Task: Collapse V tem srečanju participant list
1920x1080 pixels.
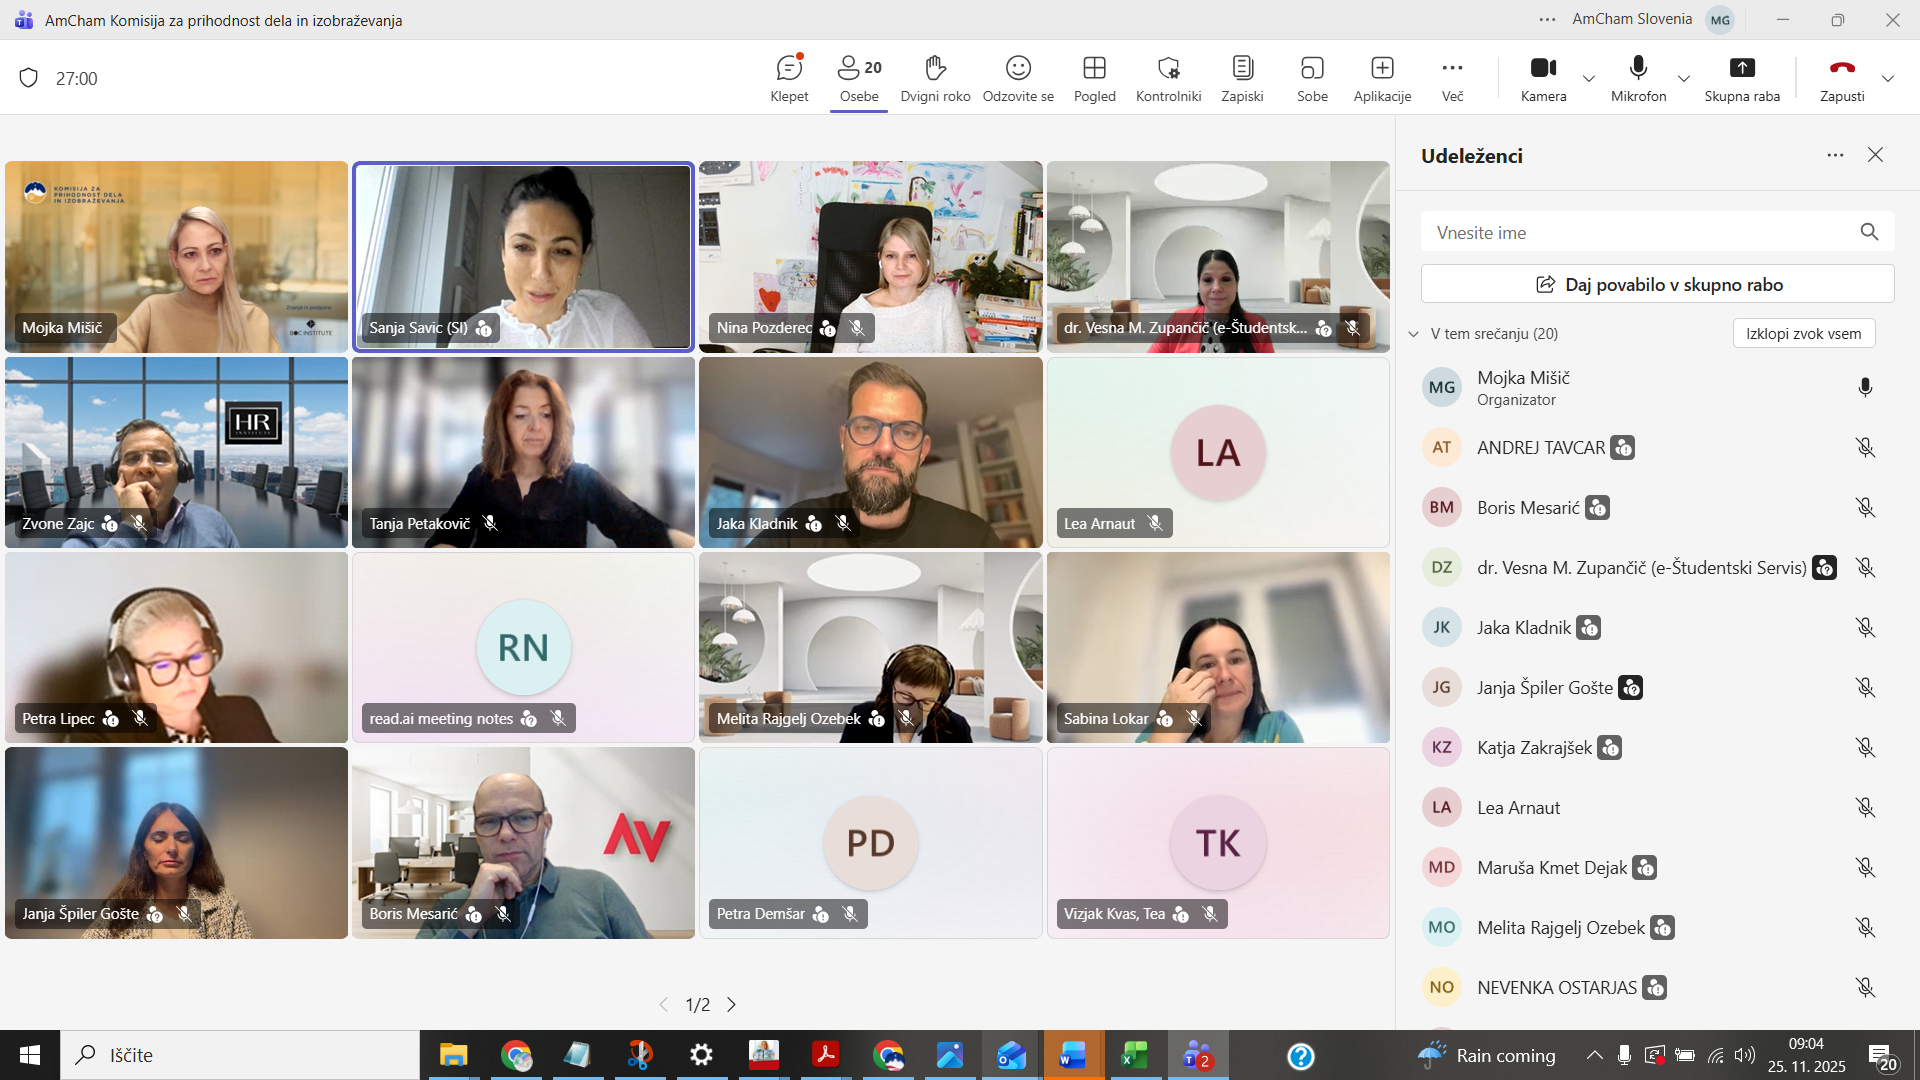Action: (1413, 334)
